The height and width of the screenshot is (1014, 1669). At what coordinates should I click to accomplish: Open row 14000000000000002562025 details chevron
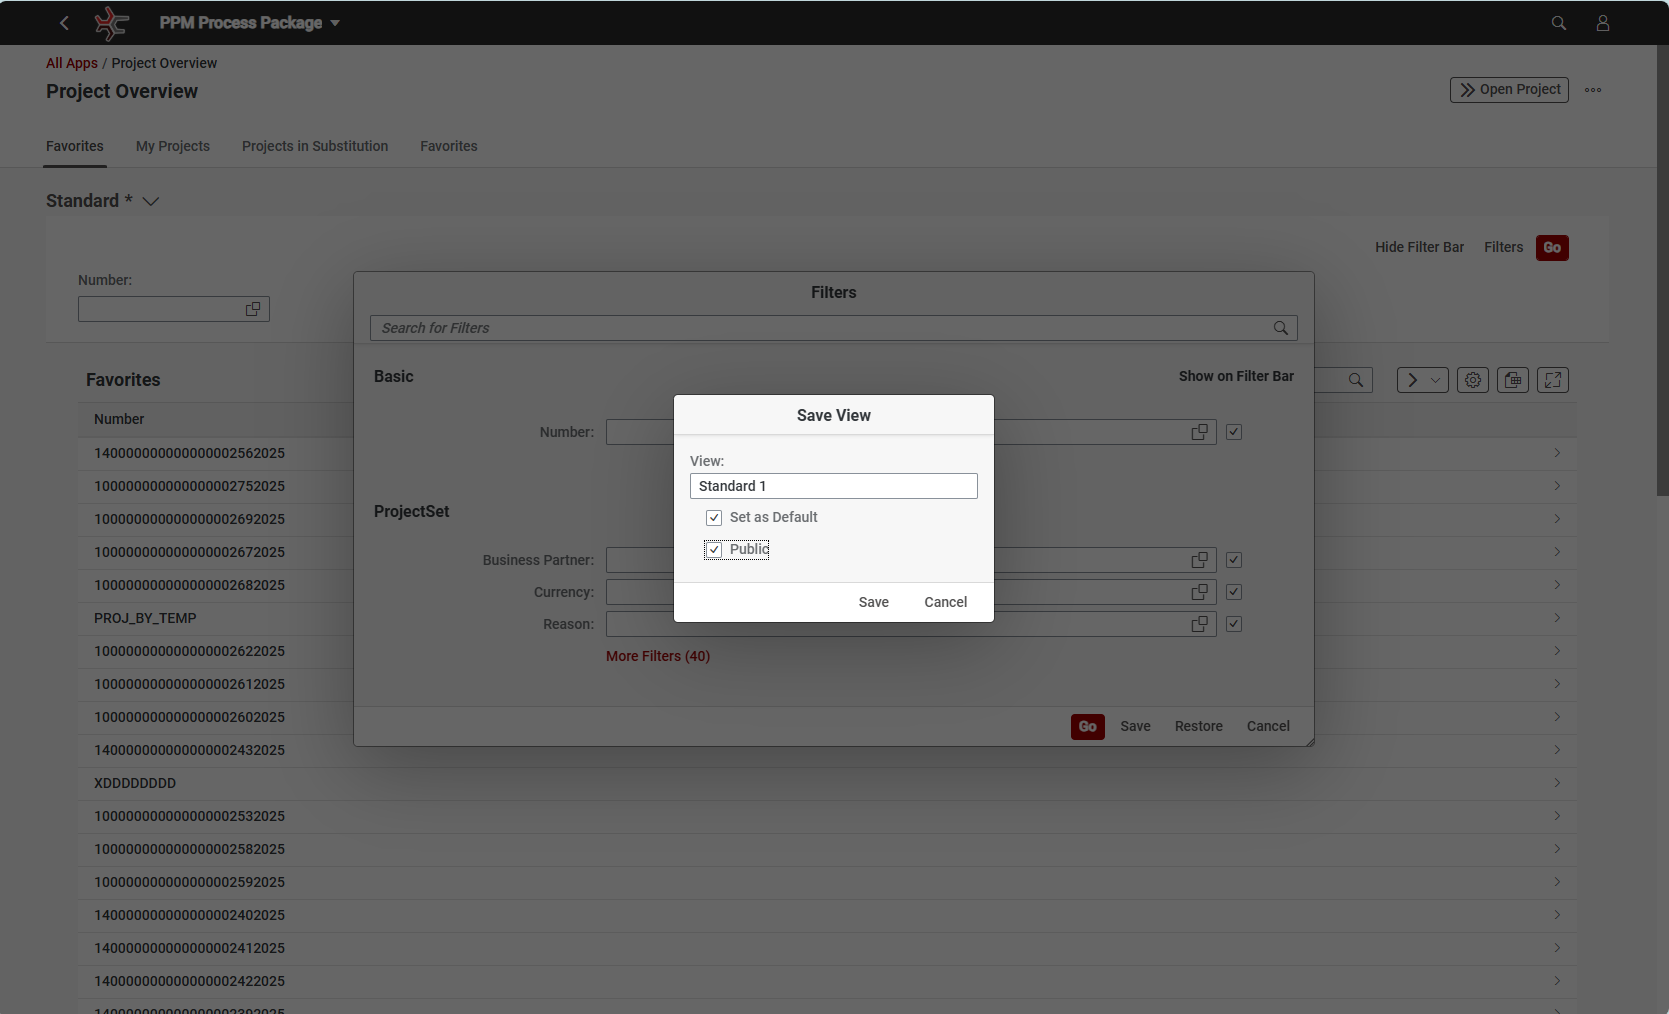(1557, 453)
